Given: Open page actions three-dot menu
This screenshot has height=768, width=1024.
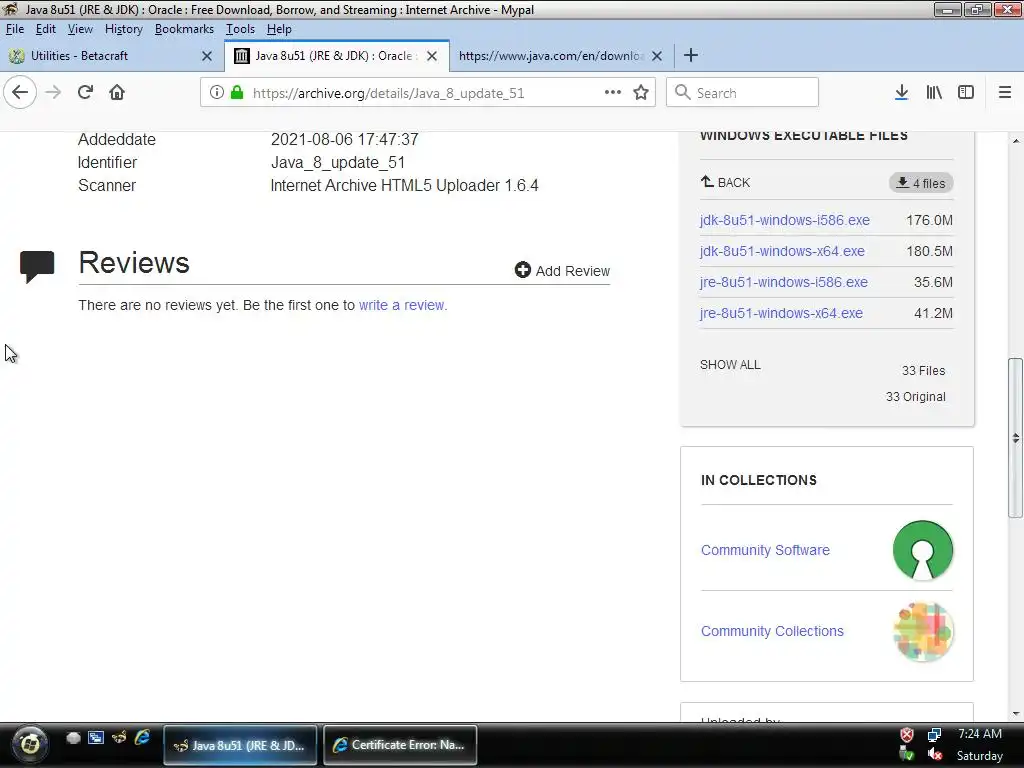Looking at the screenshot, I should pos(613,92).
